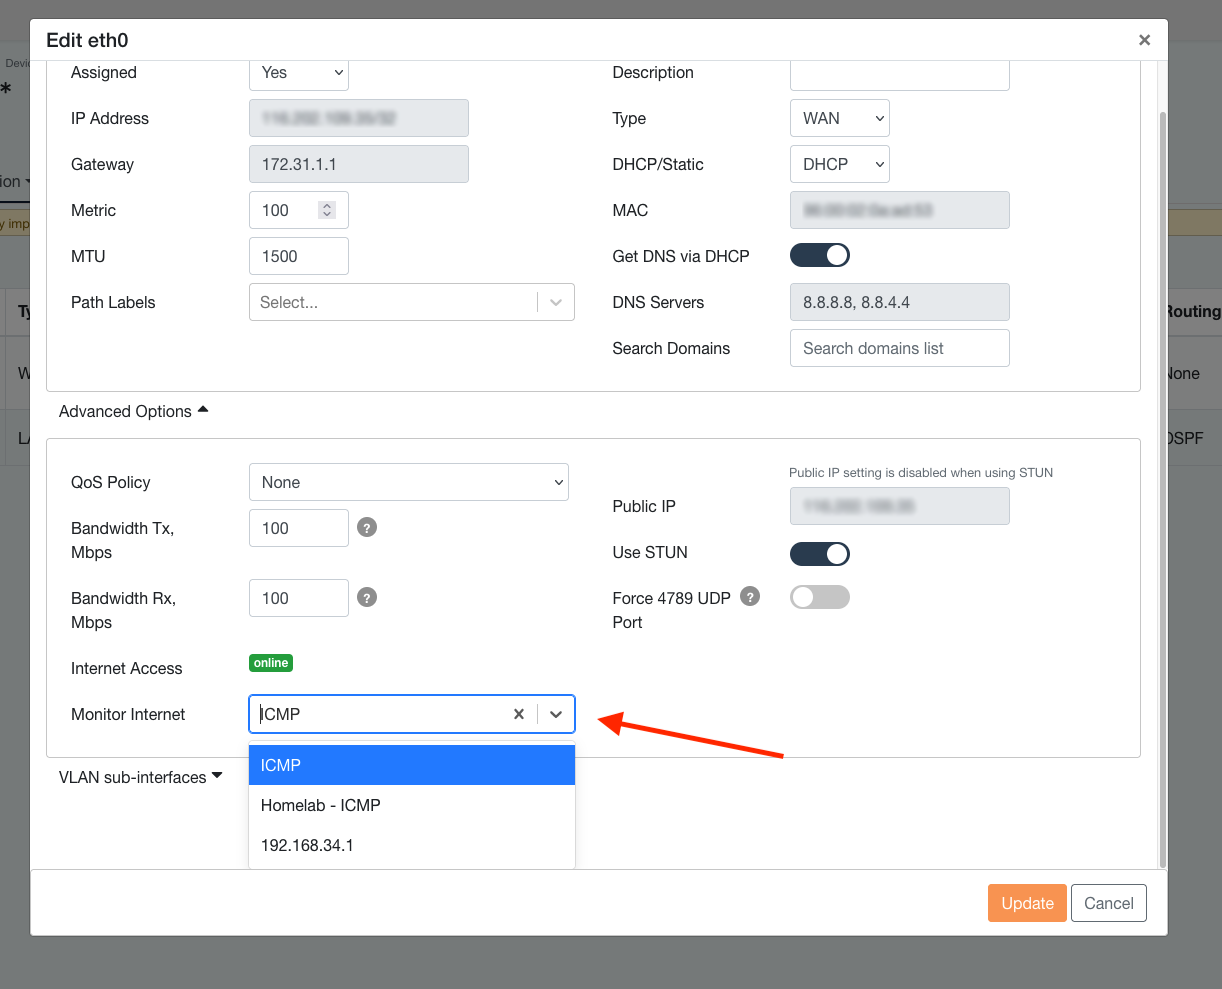Enable the Force 4789 UDP Port toggle

pos(820,598)
